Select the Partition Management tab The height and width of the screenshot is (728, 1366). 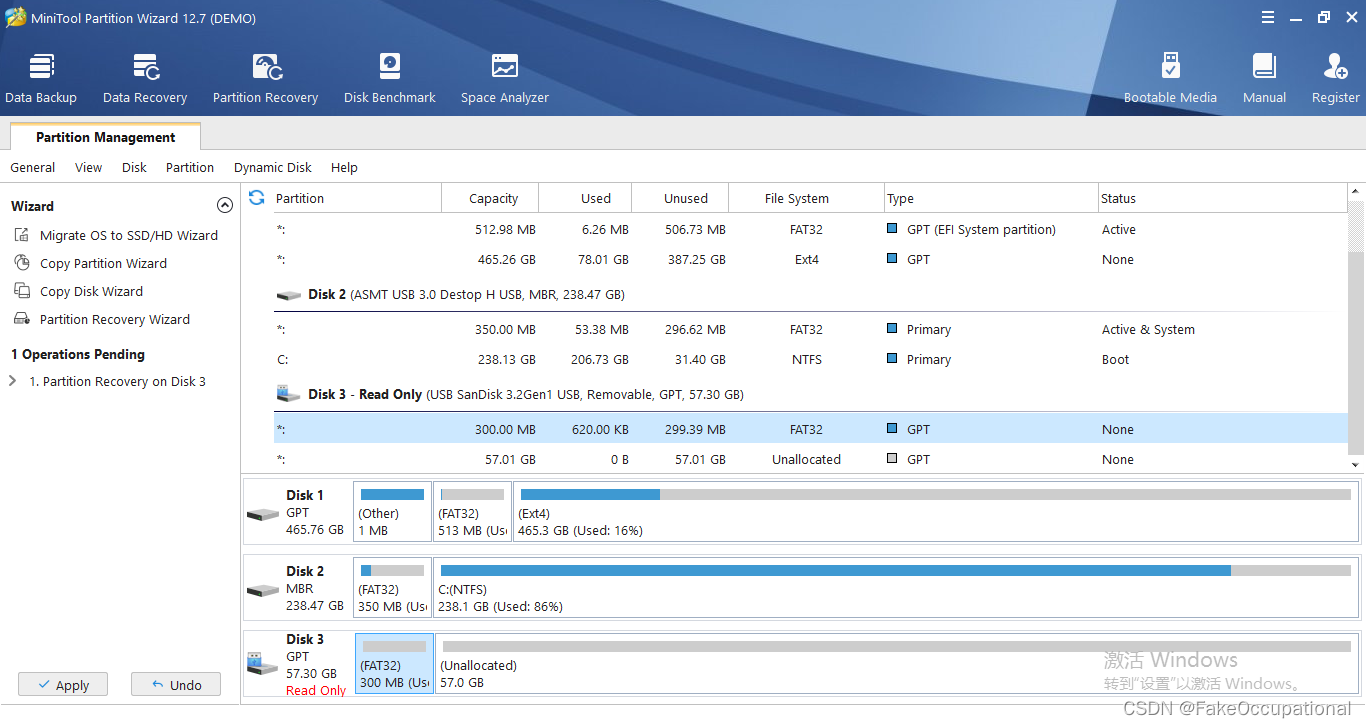pyautogui.click(x=105, y=137)
